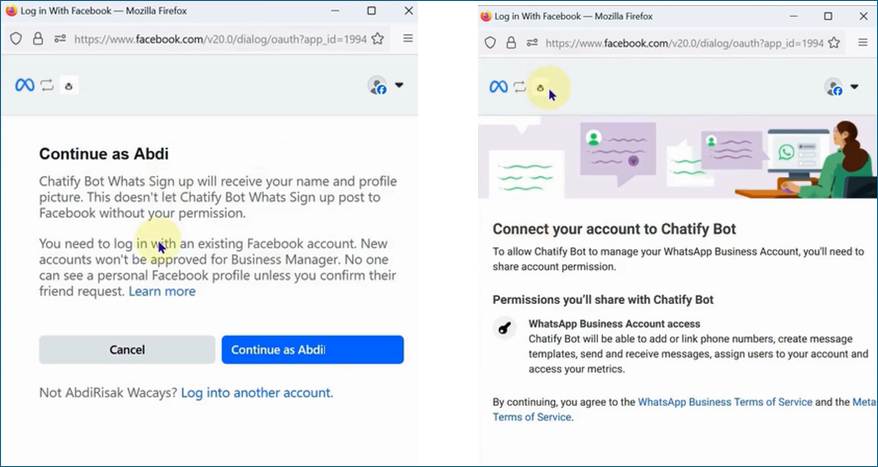Click the URL address field in the left window

220,39
